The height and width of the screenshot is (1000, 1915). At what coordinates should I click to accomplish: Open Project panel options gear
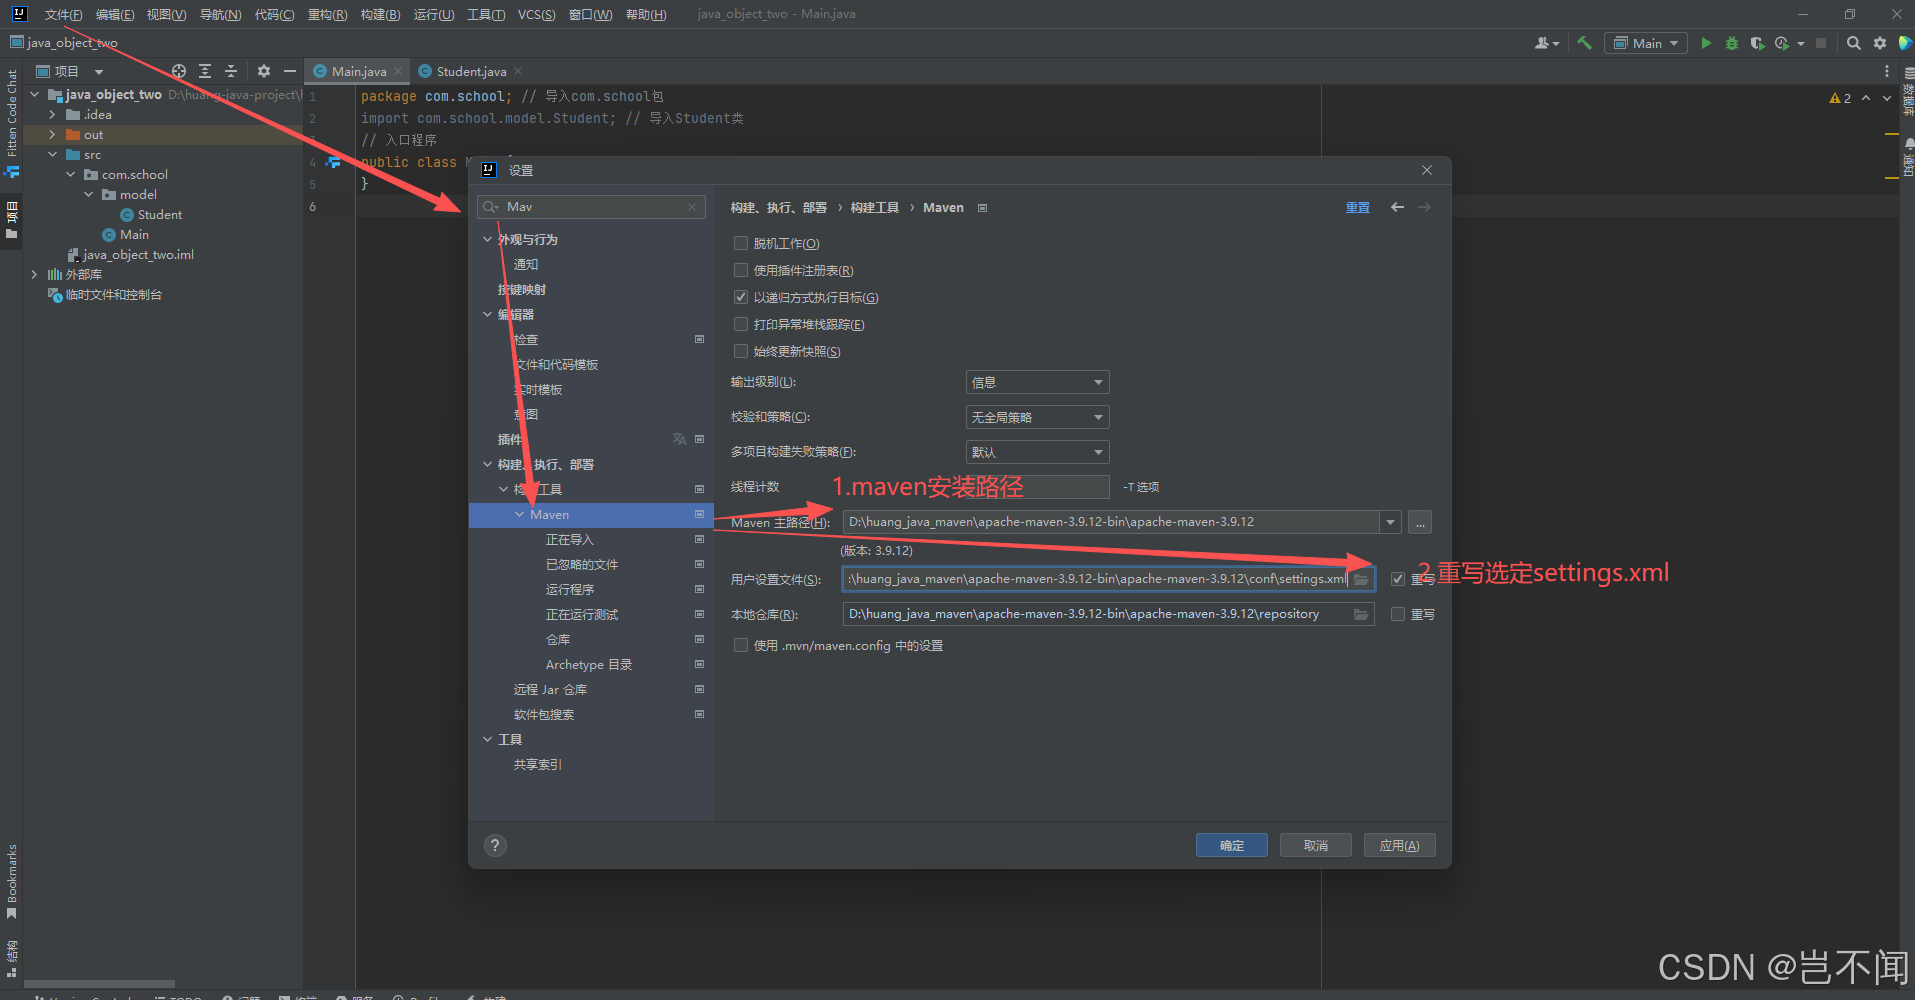[264, 71]
